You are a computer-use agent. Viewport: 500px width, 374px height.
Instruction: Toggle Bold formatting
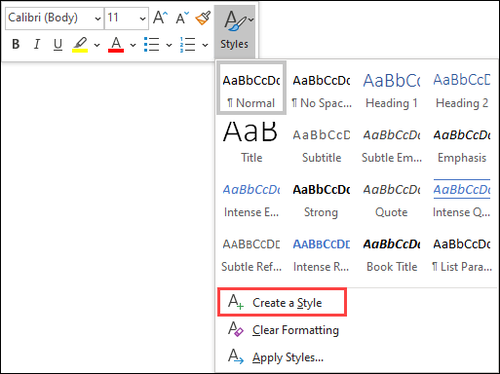click(x=16, y=44)
